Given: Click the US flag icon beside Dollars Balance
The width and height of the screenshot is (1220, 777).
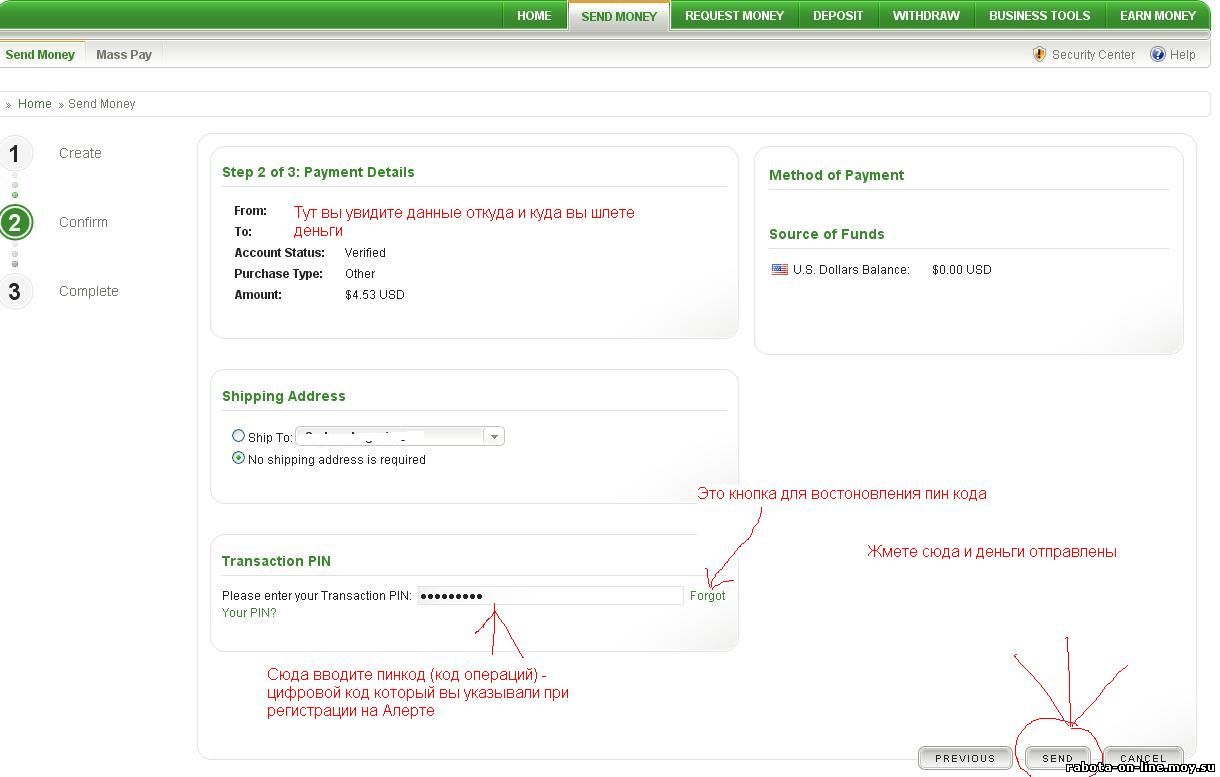Looking at the screenshot, I should (x=779, y=270).
